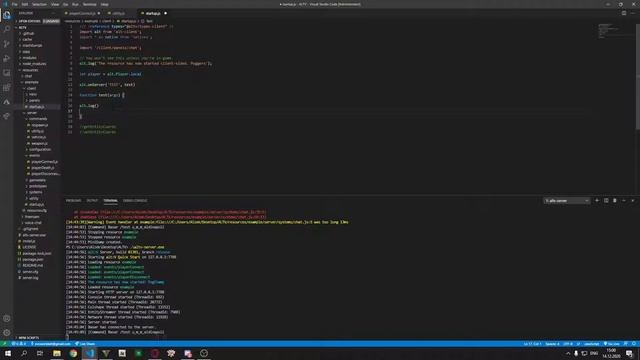This screenshot has height=360, width=640.
Task: Open the Search view in activity bar
Action: (7, 29)
